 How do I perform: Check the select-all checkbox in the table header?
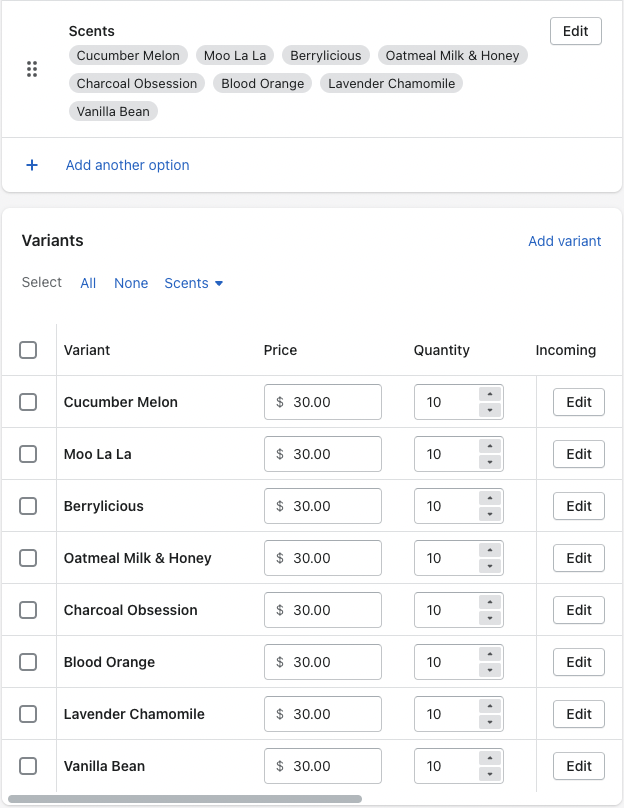point(28,350)
